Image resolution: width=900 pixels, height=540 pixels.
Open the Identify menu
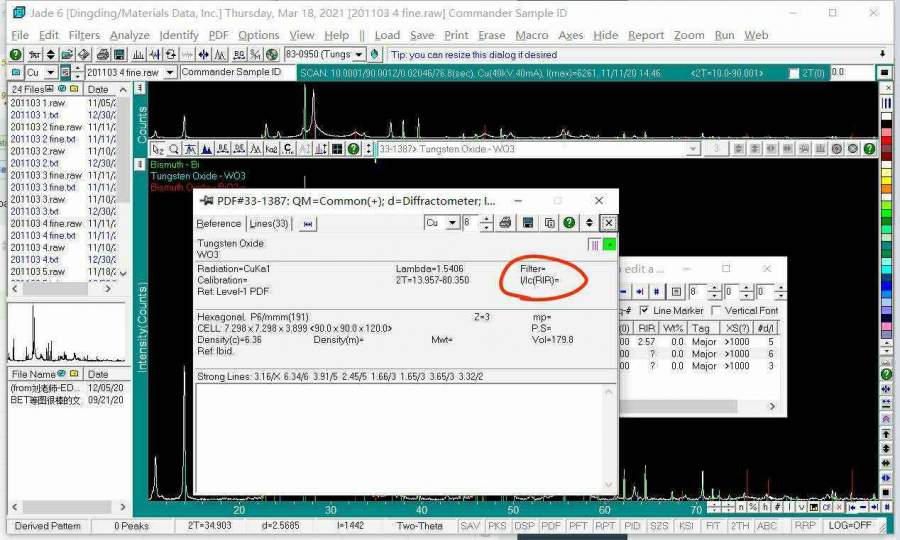[x=179, y=36]
